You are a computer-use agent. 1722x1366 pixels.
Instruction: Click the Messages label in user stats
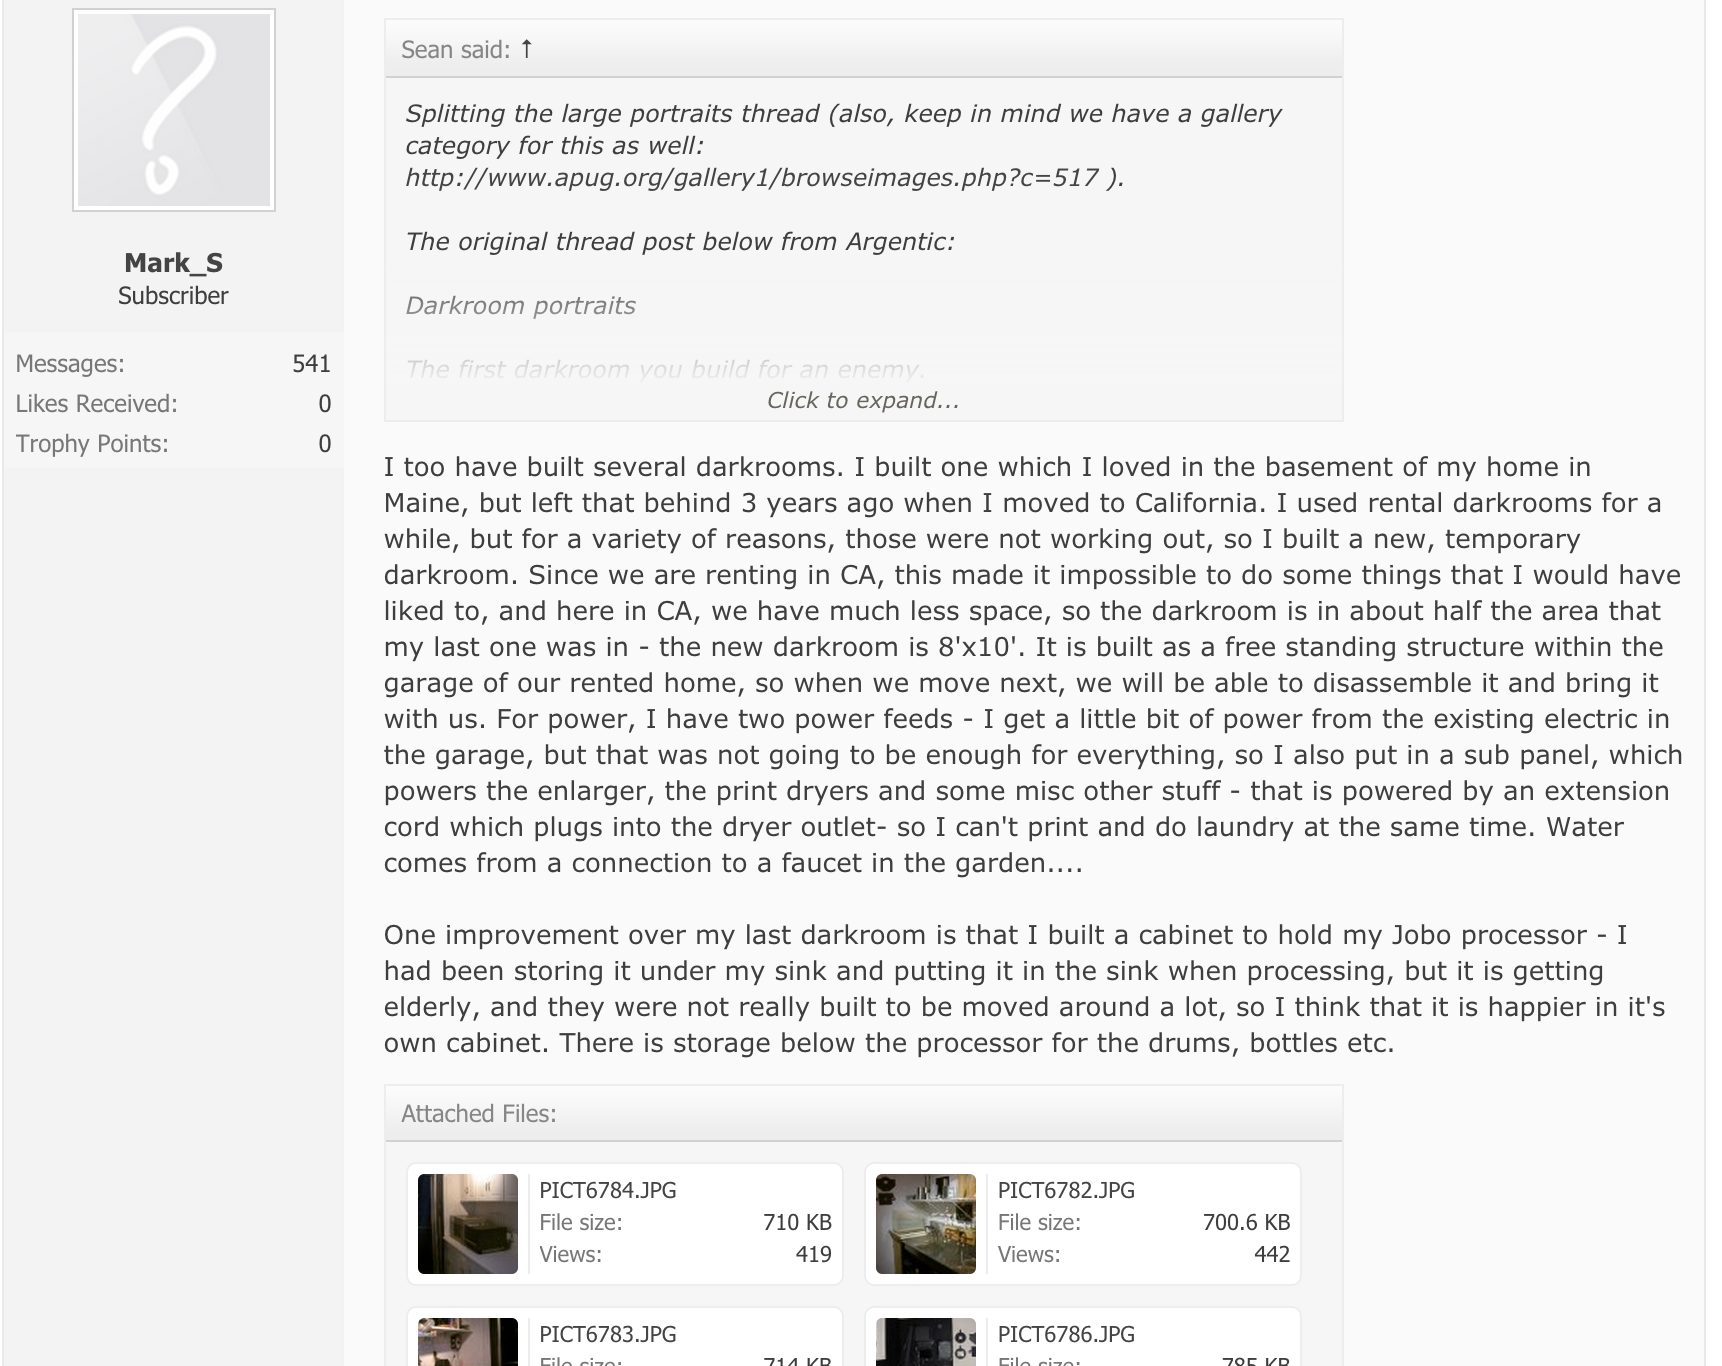(x=70, y=364)
